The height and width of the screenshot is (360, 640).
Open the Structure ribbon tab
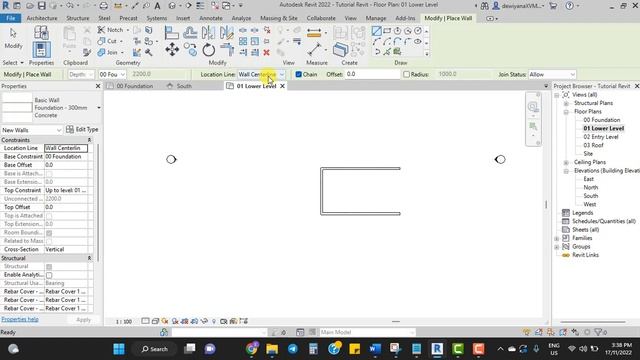coord(78,18)
